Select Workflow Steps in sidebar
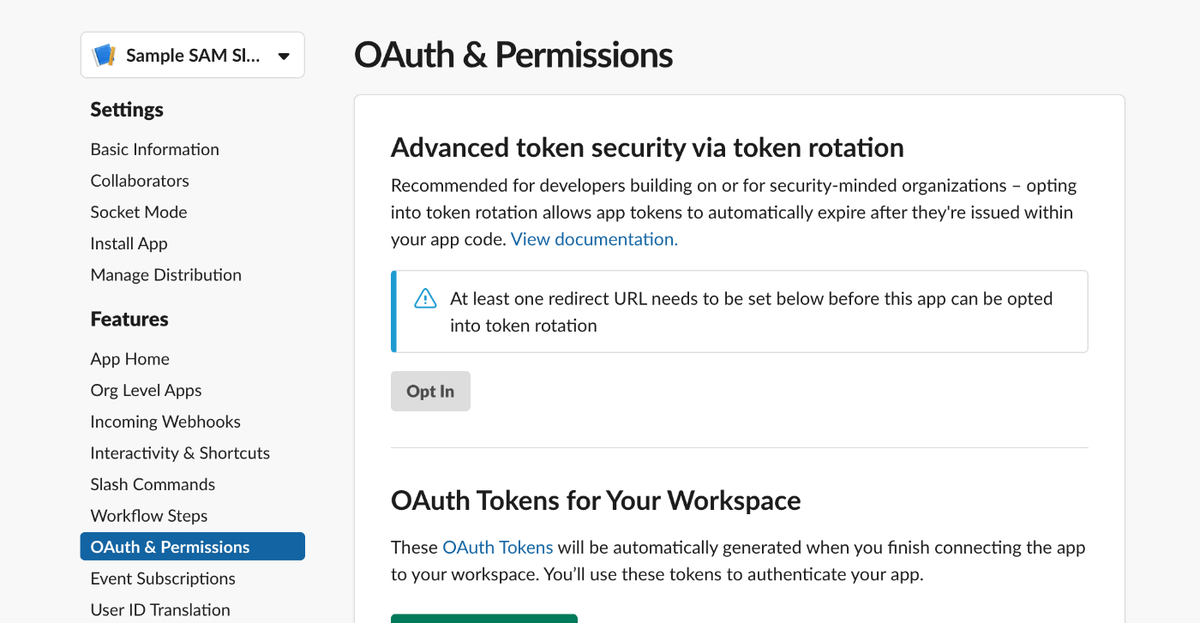 [149, 516]
